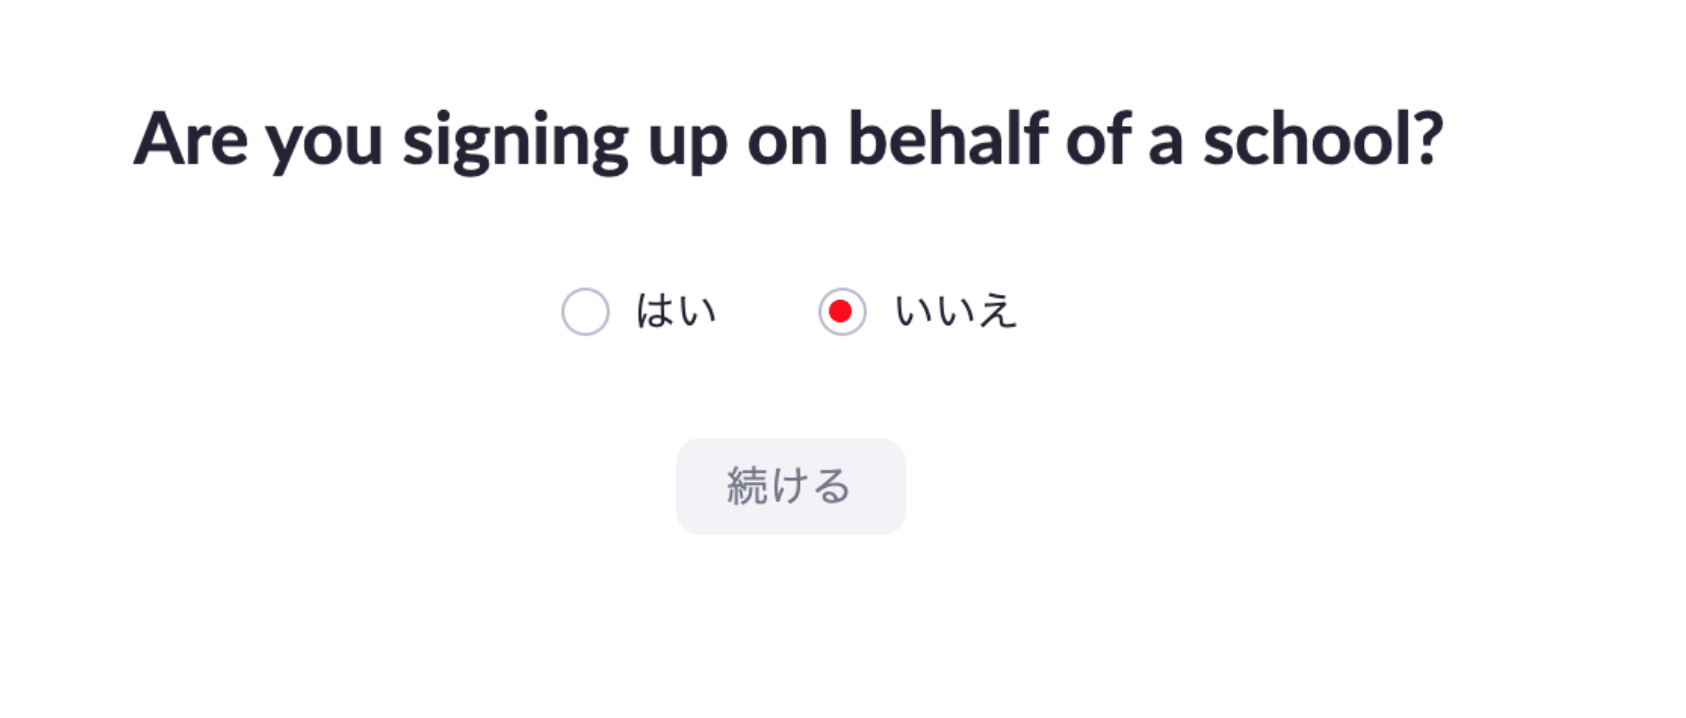Click the はい label text
The image size is (1686, 718).
coord(676,312)
